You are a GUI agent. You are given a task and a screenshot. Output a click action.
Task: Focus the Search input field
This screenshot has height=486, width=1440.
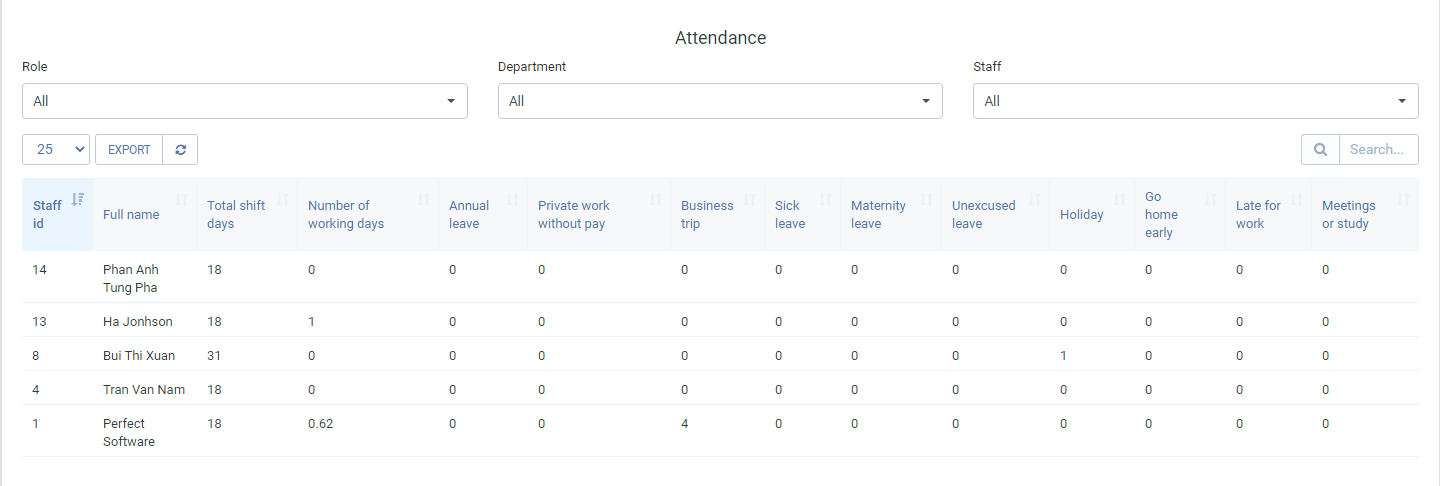(x=1378, y=150)
